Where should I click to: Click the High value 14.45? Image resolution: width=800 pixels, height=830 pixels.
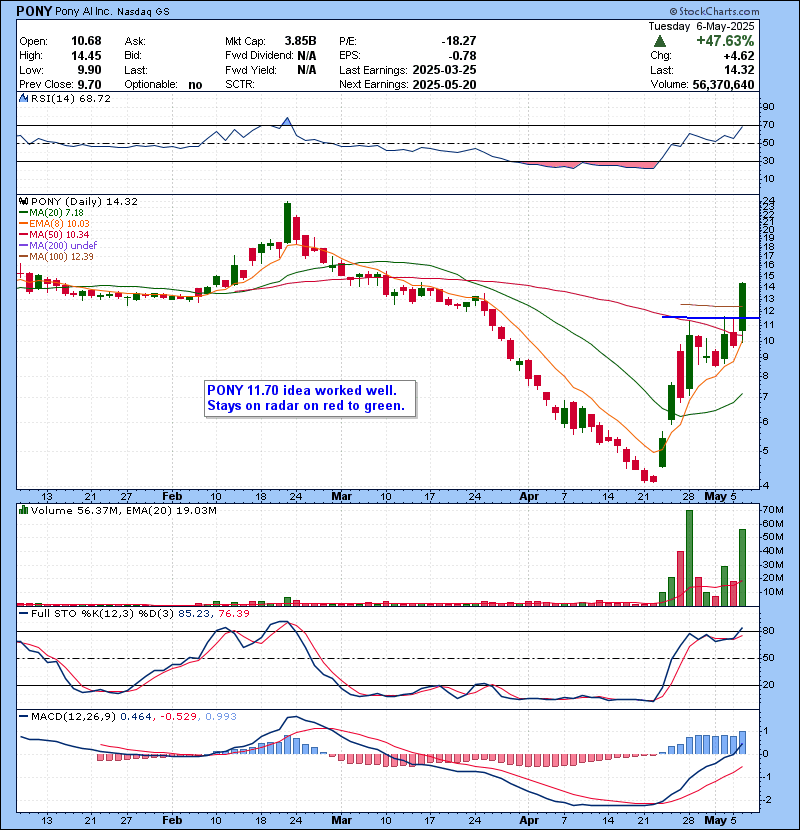pyautogui.click(x=86, y=56)
